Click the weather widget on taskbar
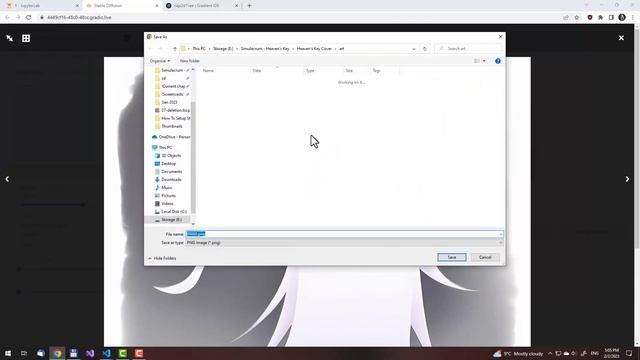640x360 pixels. click(x=518, y=353)
